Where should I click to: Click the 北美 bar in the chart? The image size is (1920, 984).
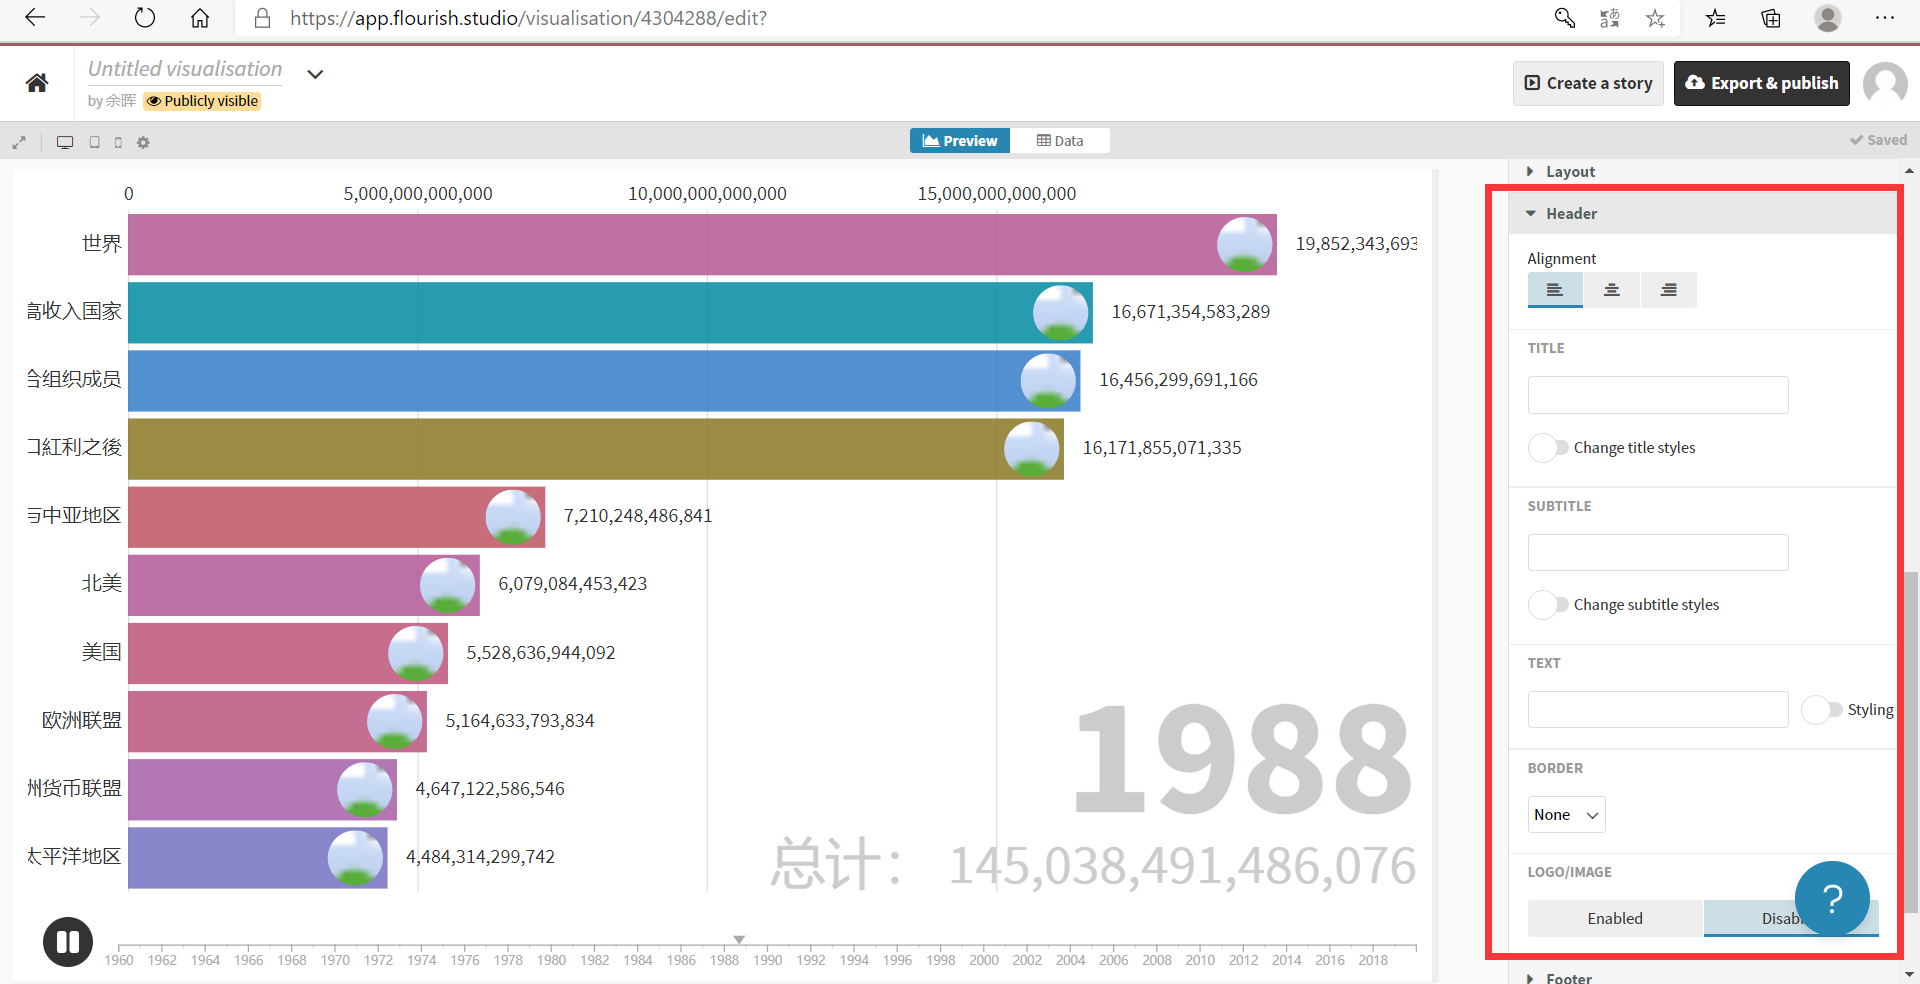point(304,585)
